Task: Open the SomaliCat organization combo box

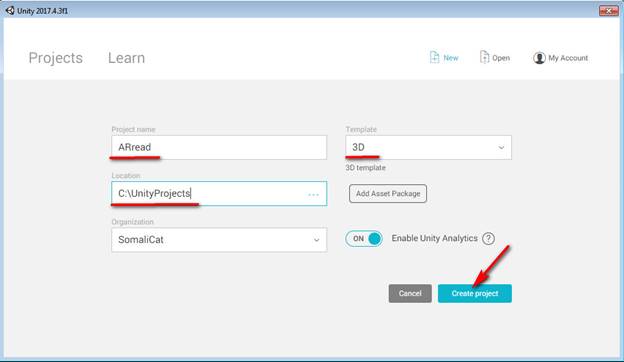Action: (x=219, y=240)
